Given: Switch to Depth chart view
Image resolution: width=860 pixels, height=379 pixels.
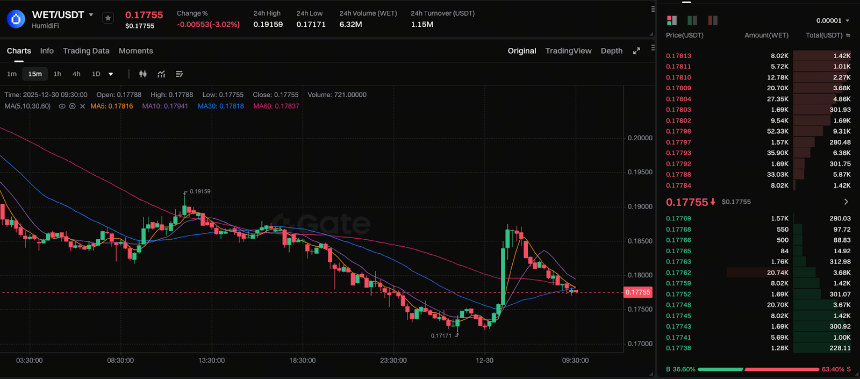Looking at the screenshot, I should (612, 50).
